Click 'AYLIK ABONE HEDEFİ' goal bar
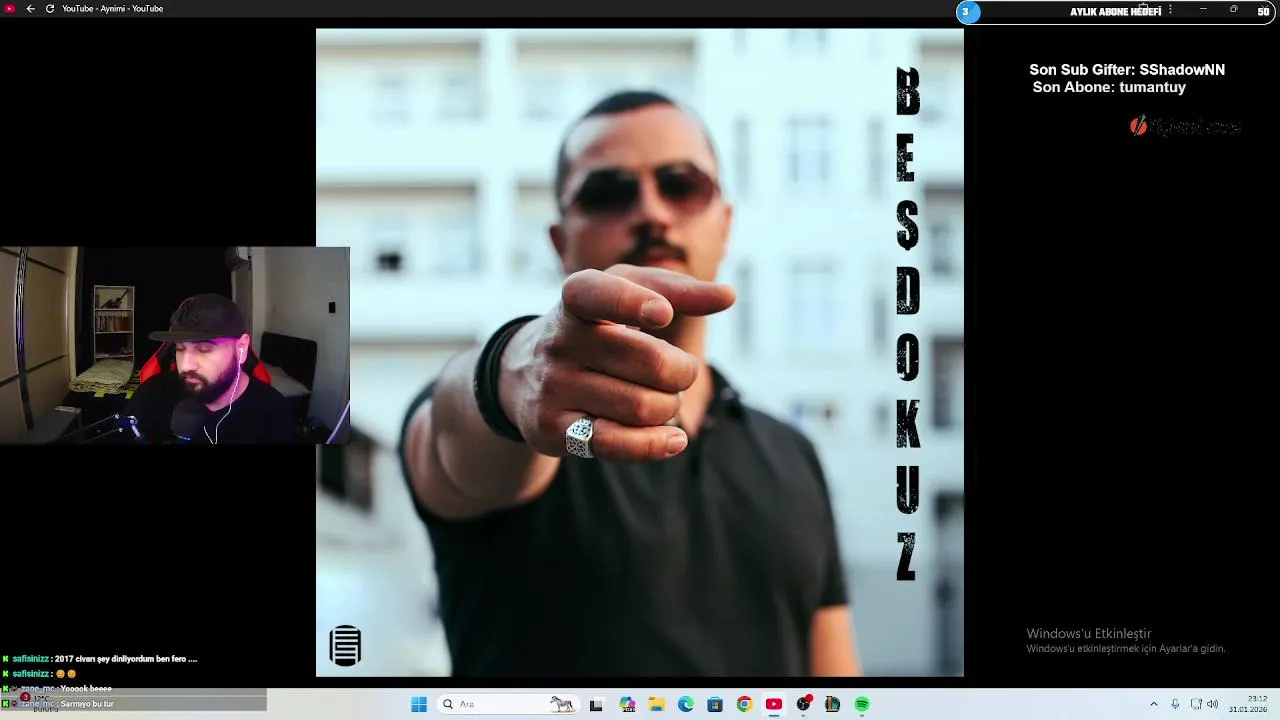Screen dimensions: 1280x720 pyautogui.click(x=1115, y=12)
